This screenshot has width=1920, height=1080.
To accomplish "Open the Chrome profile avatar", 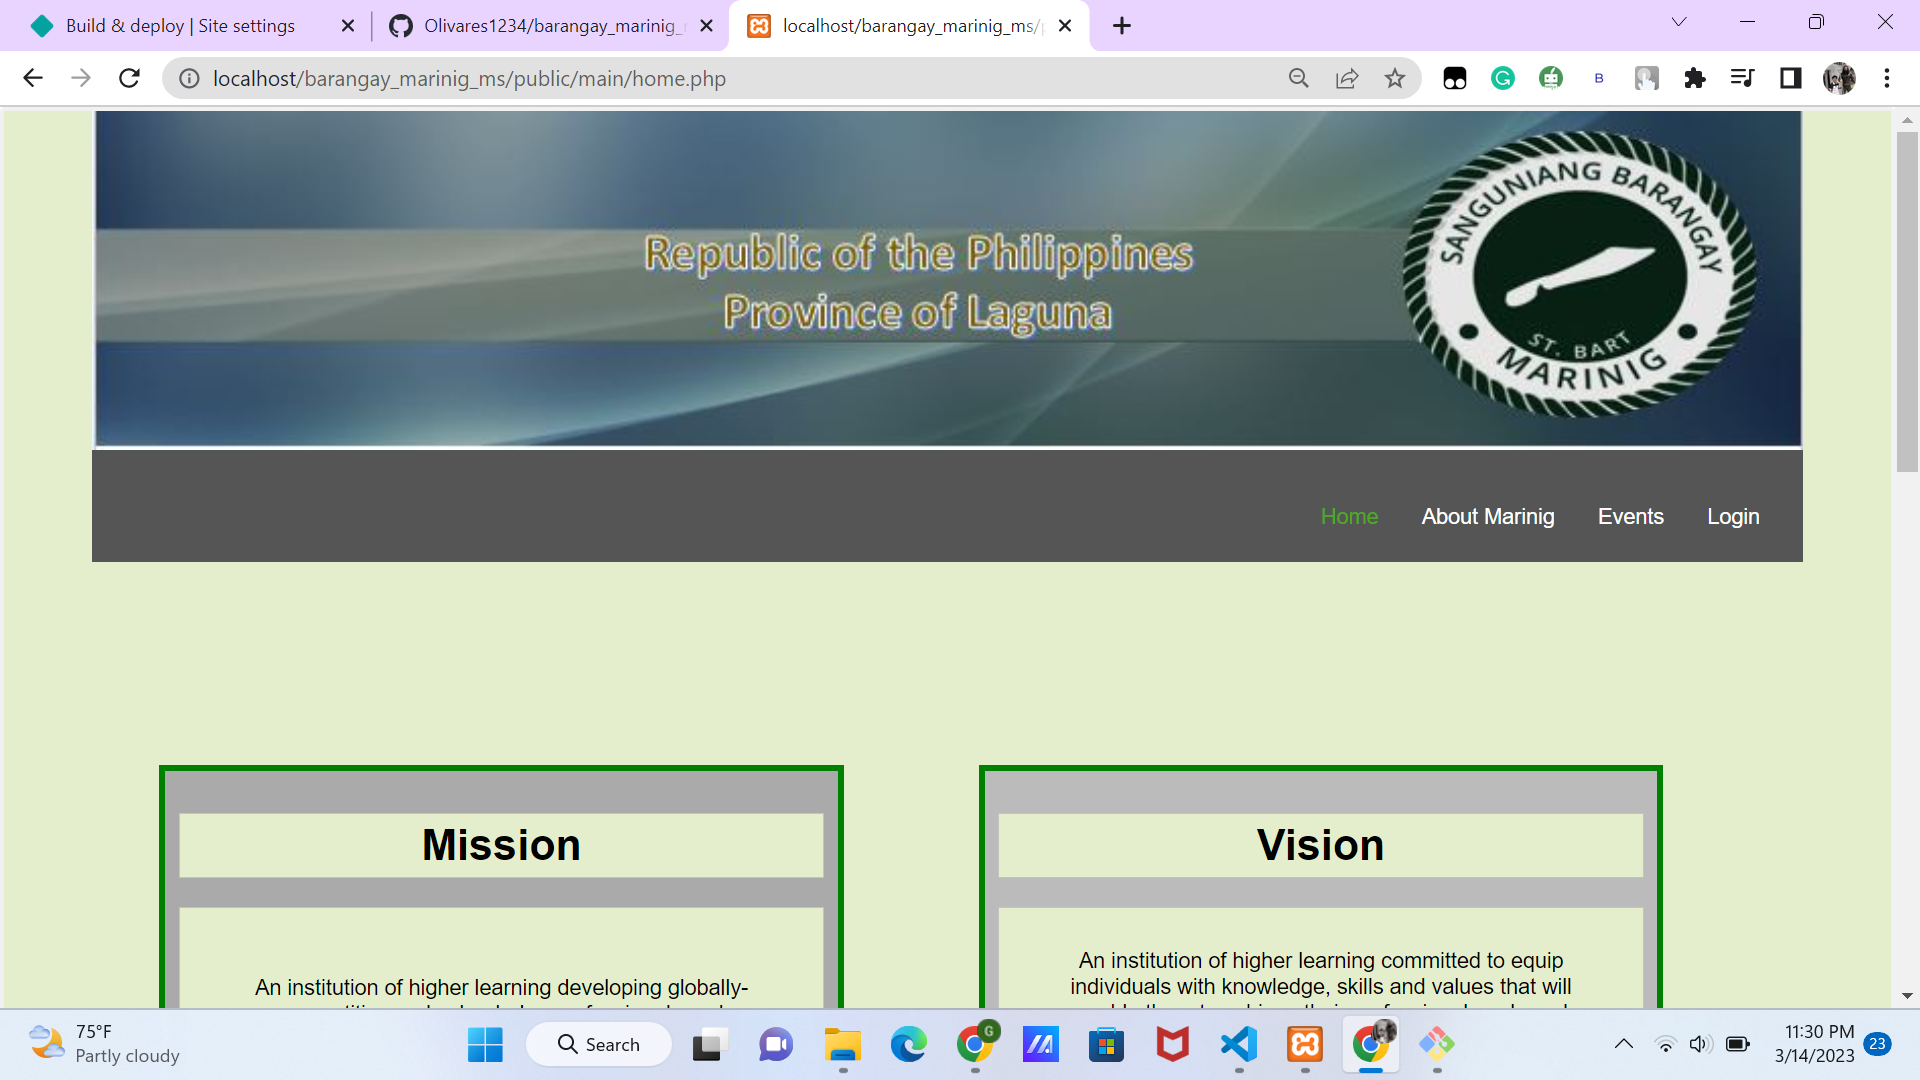I will [1840, 78].
